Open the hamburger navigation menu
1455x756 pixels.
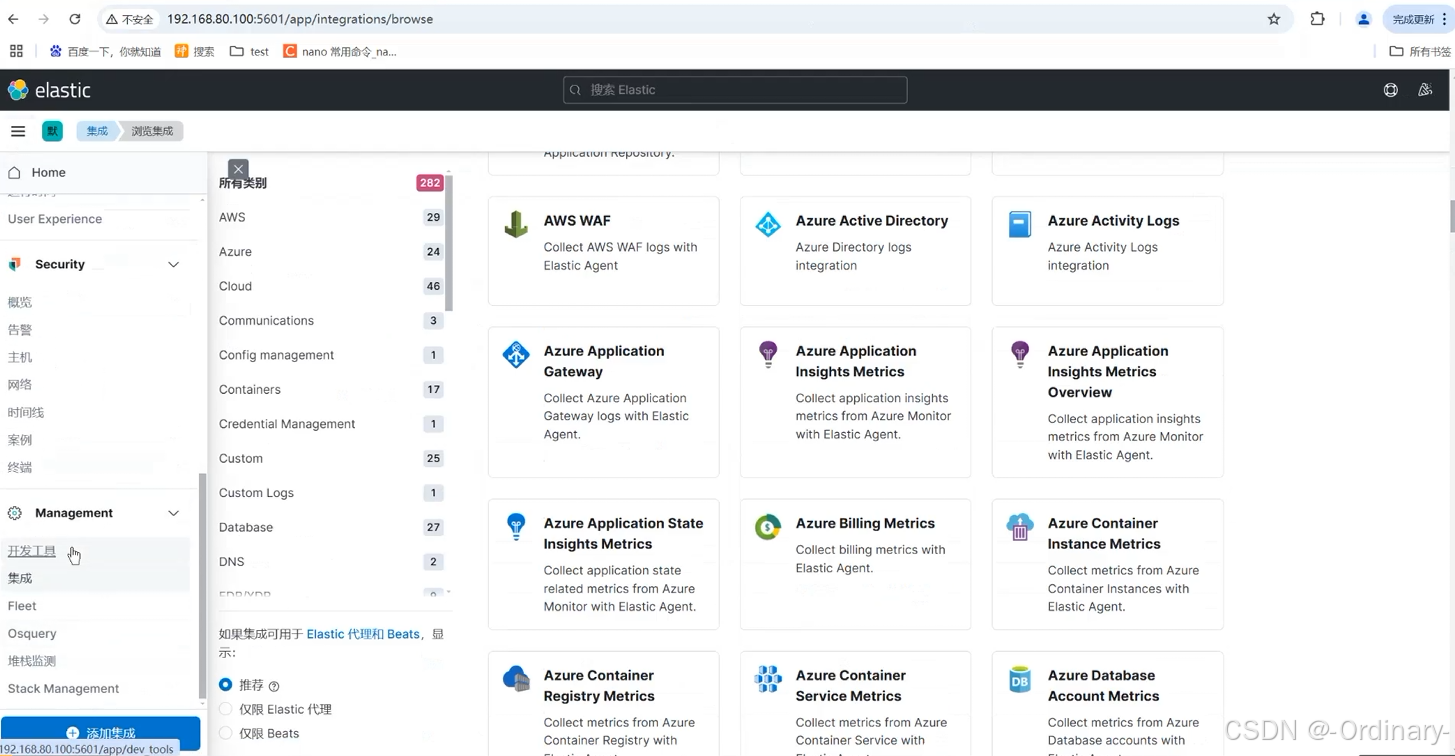(x=18, y=131)
